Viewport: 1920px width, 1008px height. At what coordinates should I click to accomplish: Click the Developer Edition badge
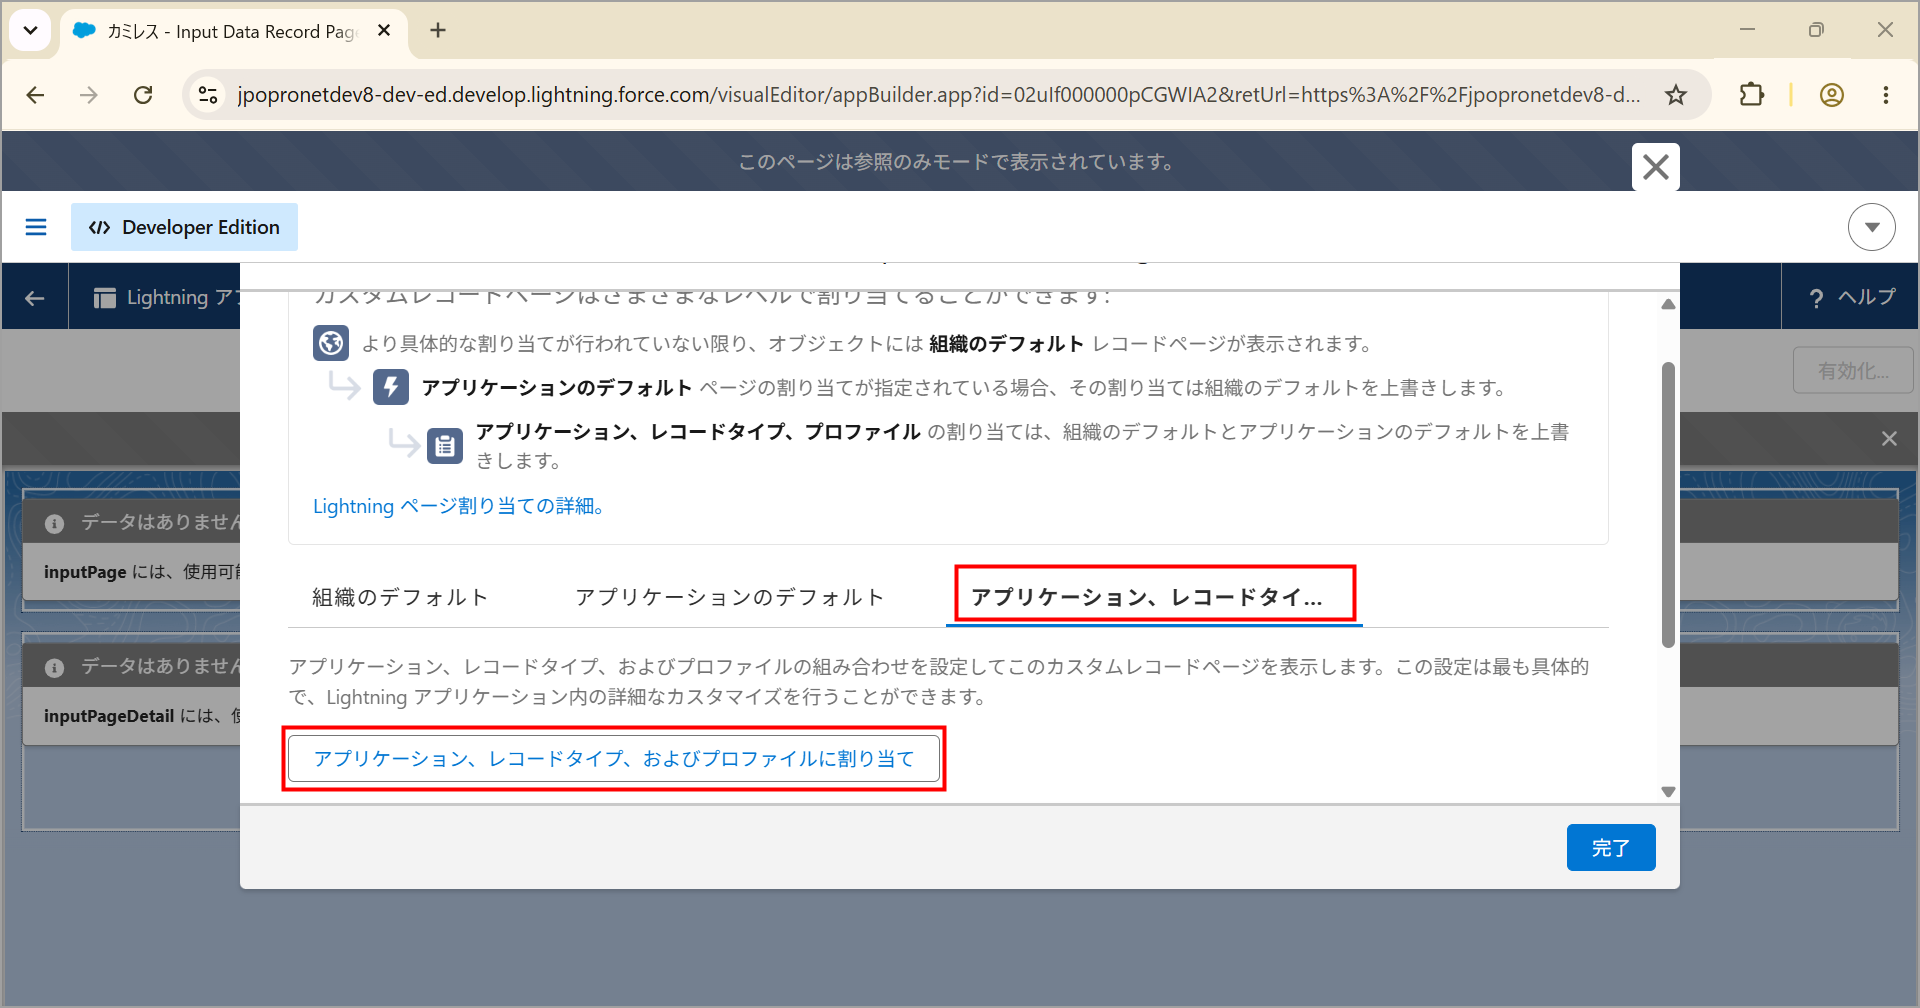(184, 227)
